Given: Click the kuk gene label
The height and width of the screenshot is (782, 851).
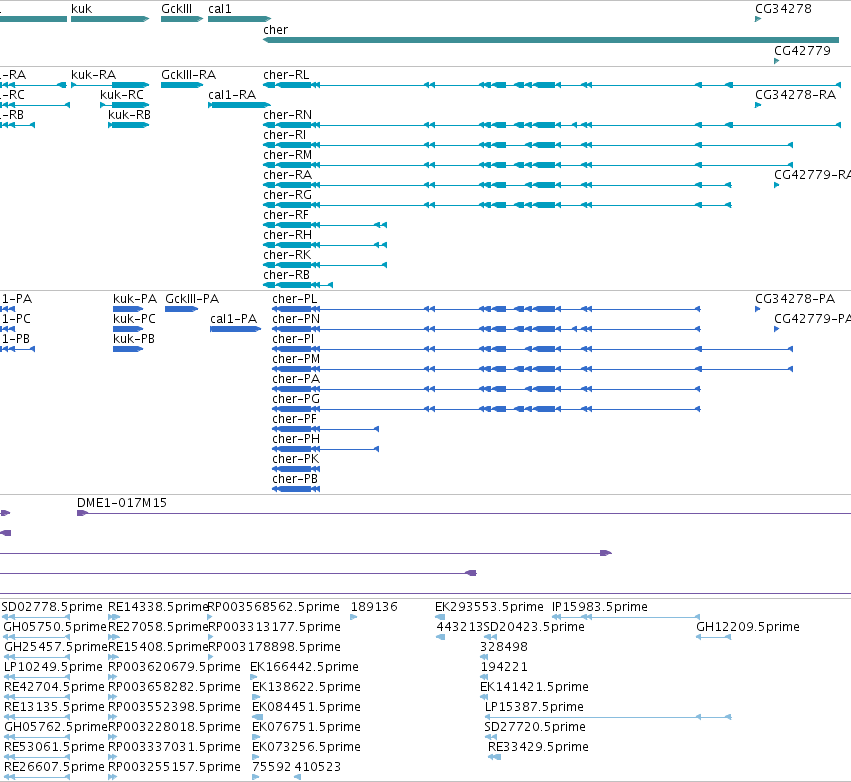Looking at the screenshot, I should coord(81,9).
